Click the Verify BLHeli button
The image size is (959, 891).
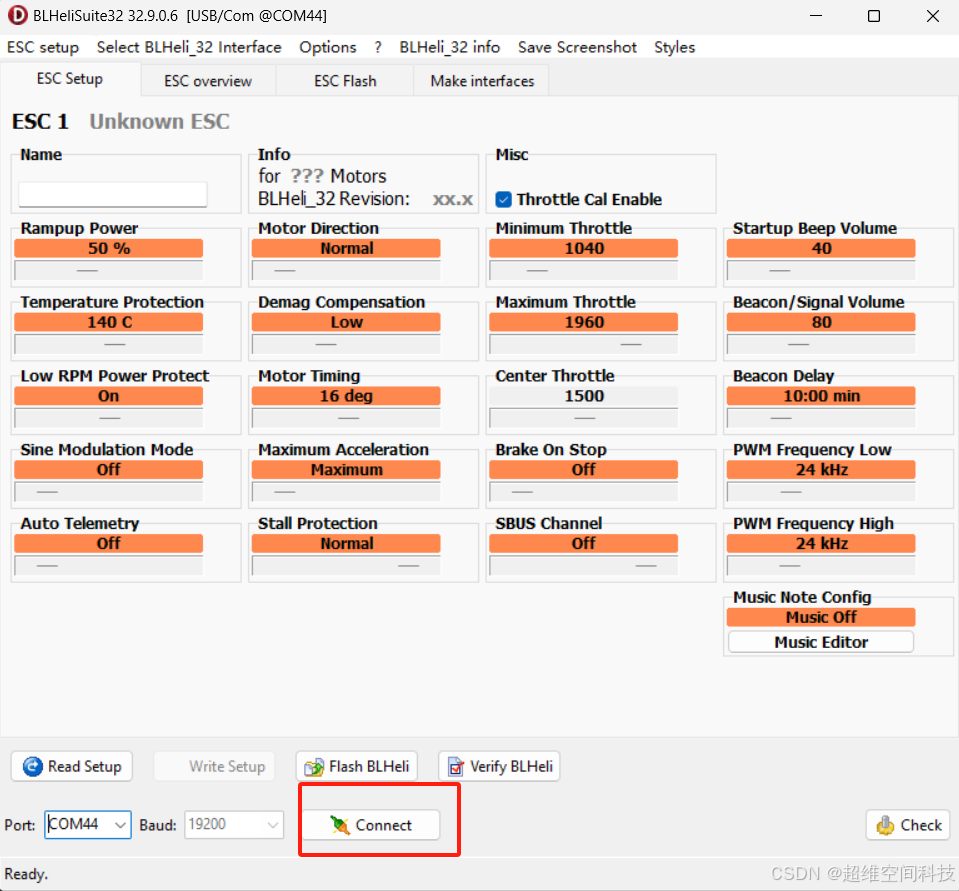[x=499, y=766]
